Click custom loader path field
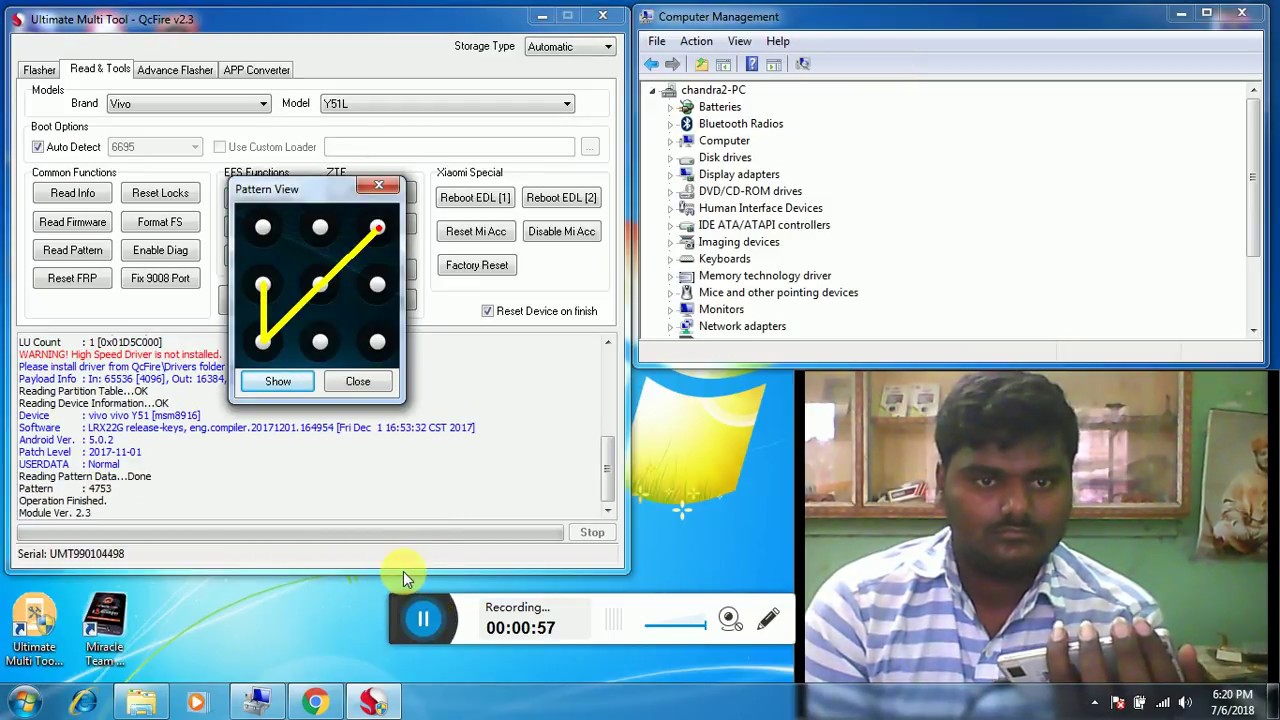Screen dimensions: 1280x720 [449, 147]
